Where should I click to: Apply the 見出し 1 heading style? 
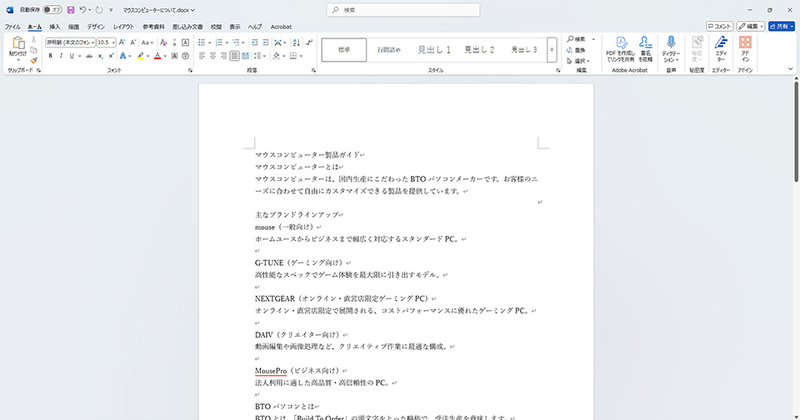pyautogui.click(x=434, y=50)
